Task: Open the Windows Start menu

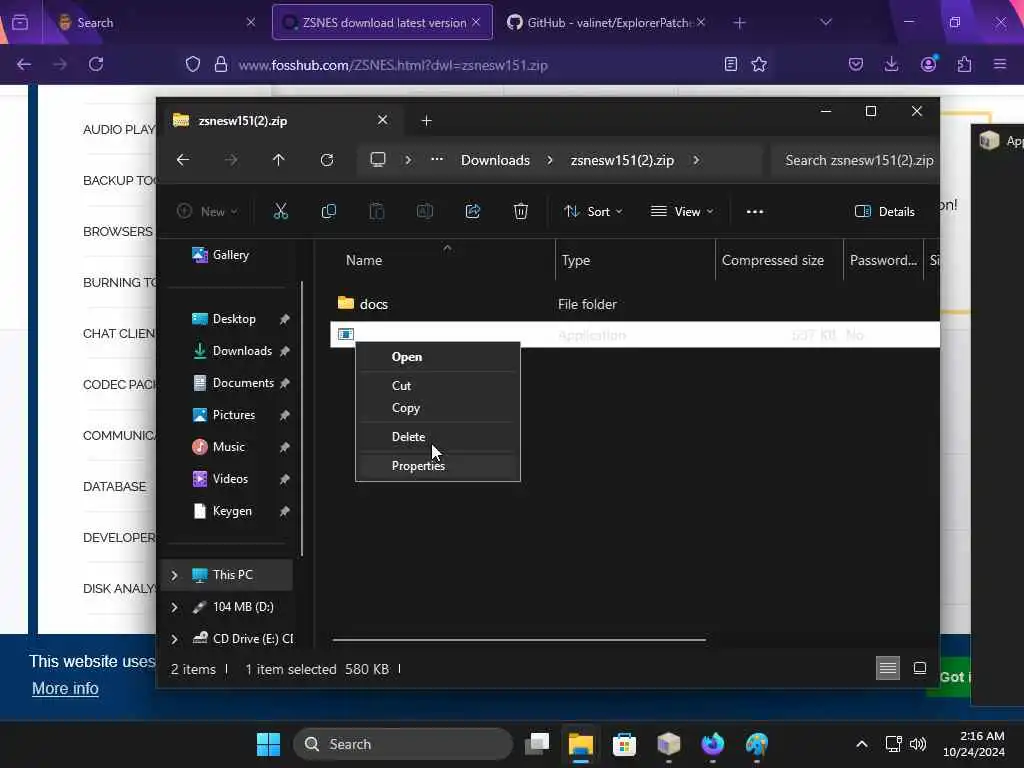Action: [268, 744]
